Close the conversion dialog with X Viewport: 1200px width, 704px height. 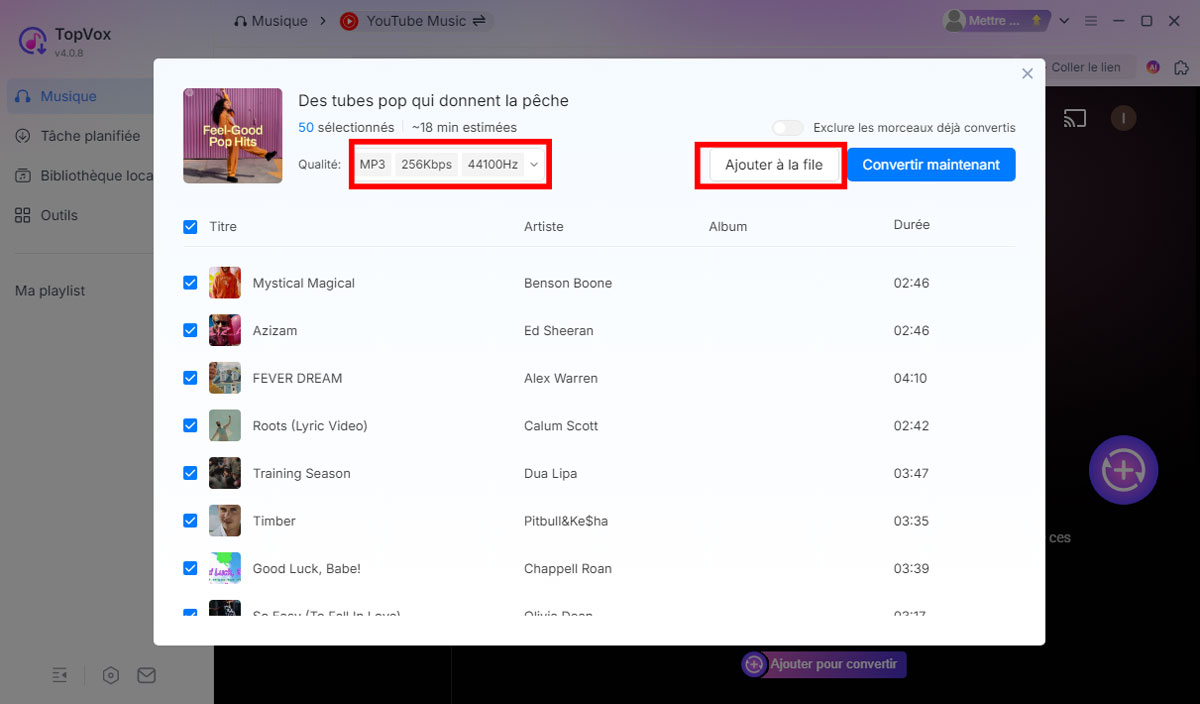pos(1027,74)
